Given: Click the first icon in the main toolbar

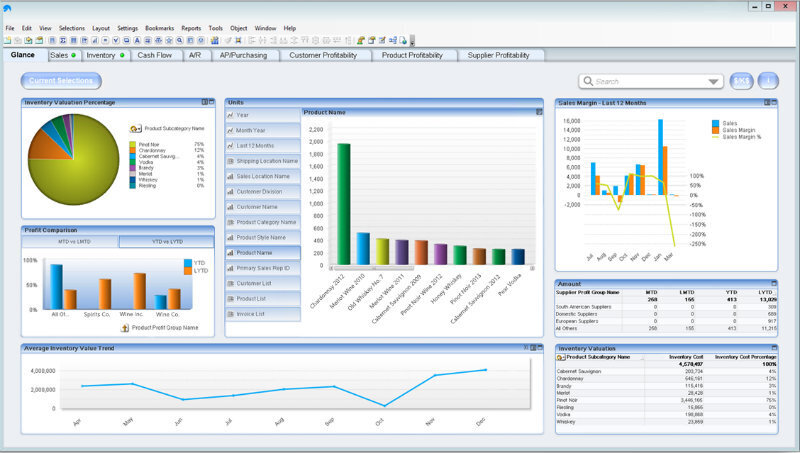Looking at the screenshot, I should [6, 40].
